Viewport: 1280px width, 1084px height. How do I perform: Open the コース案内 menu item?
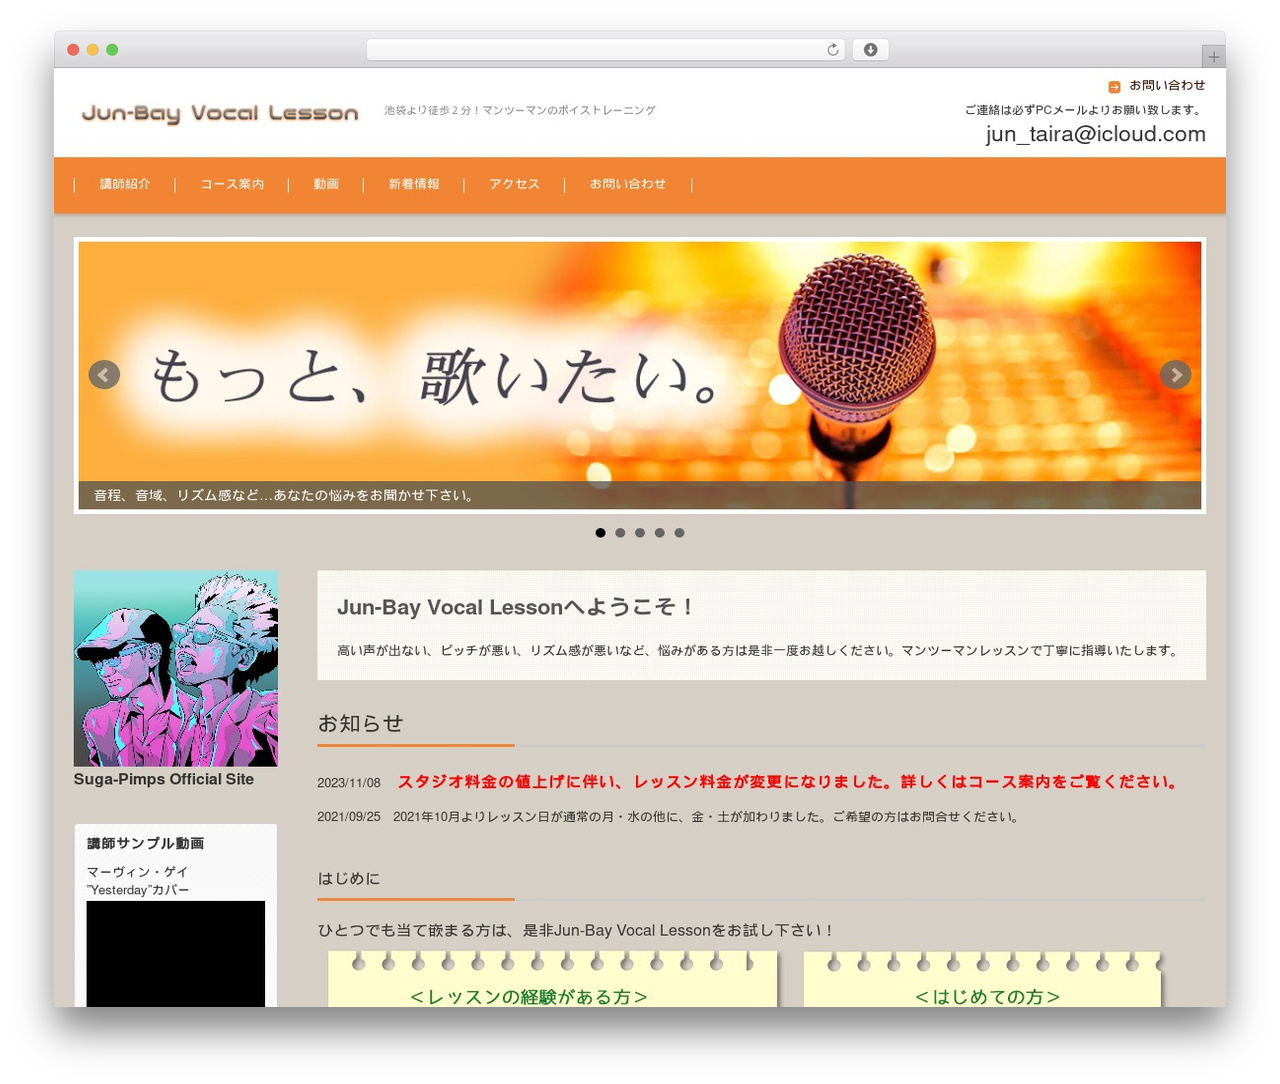pyautogui.click(x=232, y=184)
